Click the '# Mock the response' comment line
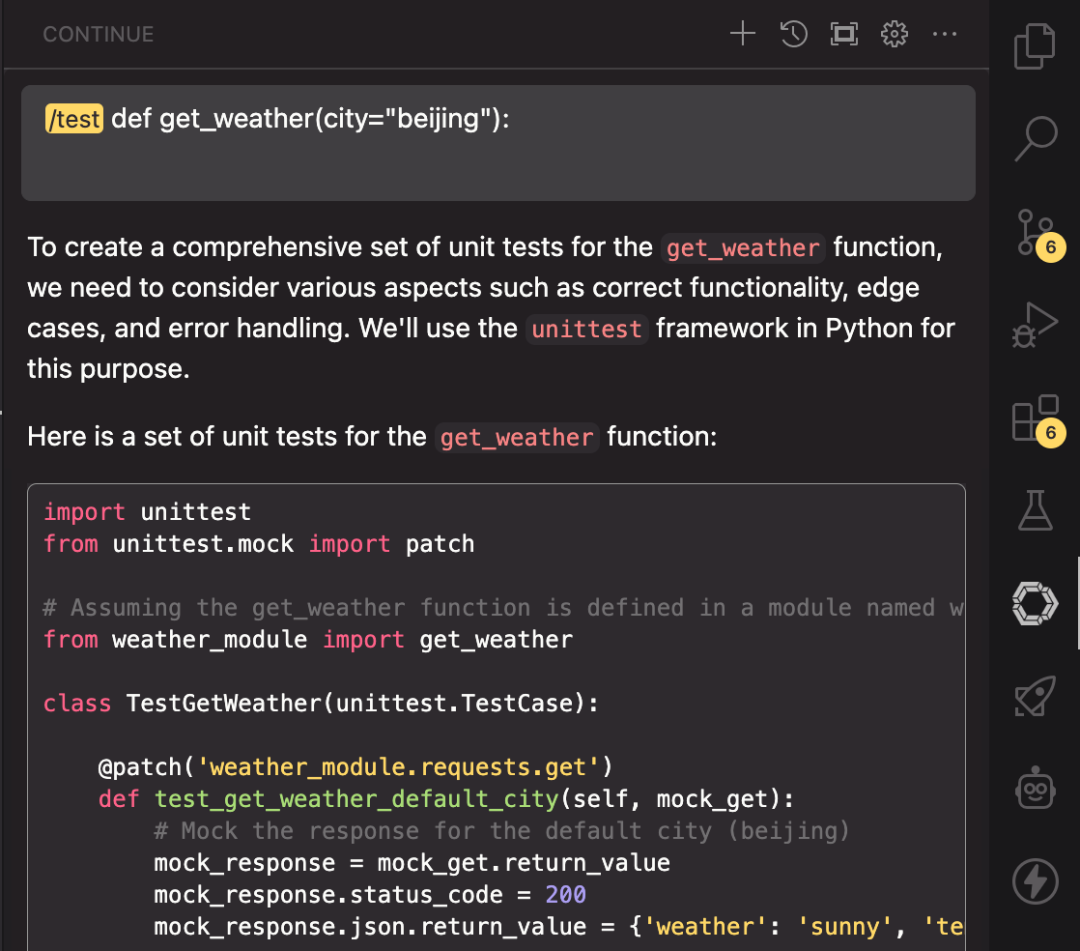This screenshot has width=1080, height=951. (501, 831)
